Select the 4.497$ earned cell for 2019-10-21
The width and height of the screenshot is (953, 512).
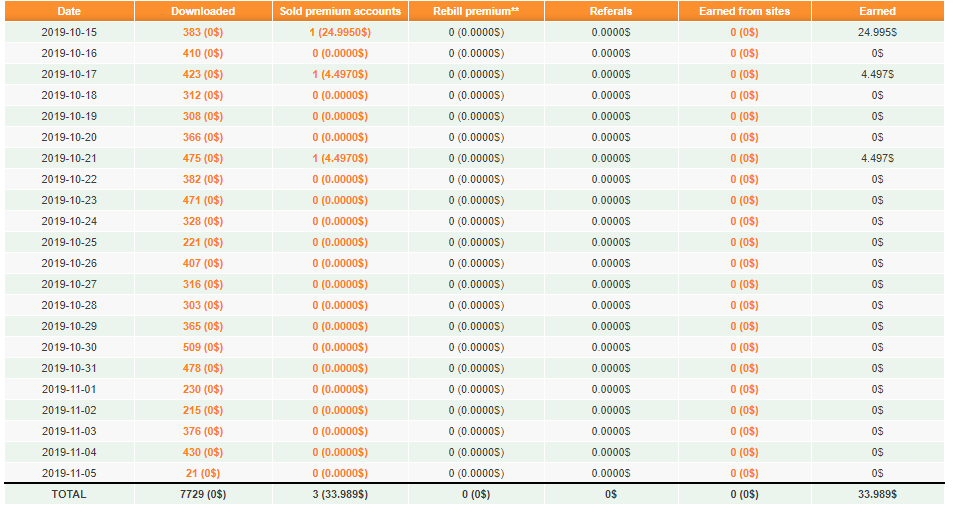coord(878,158)
